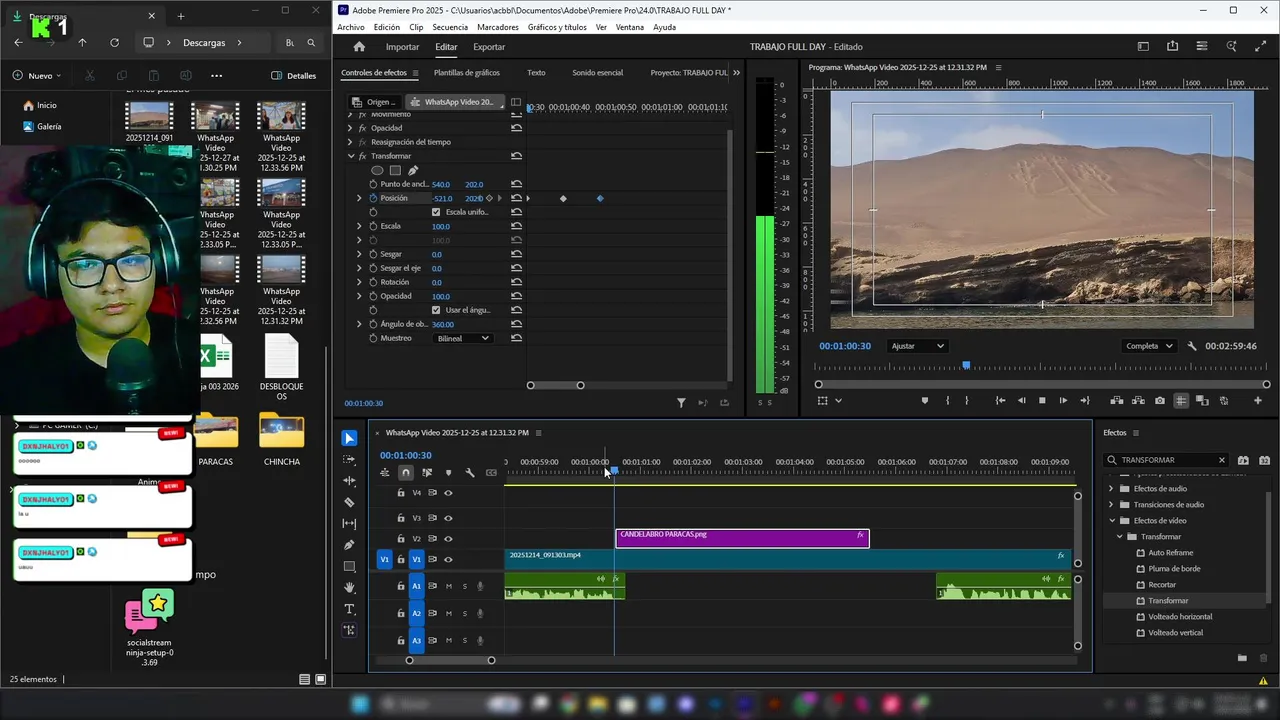1280x720 pixels.
Task: Click the Export Frame camera icon
Action: [x=1159, y=401]
